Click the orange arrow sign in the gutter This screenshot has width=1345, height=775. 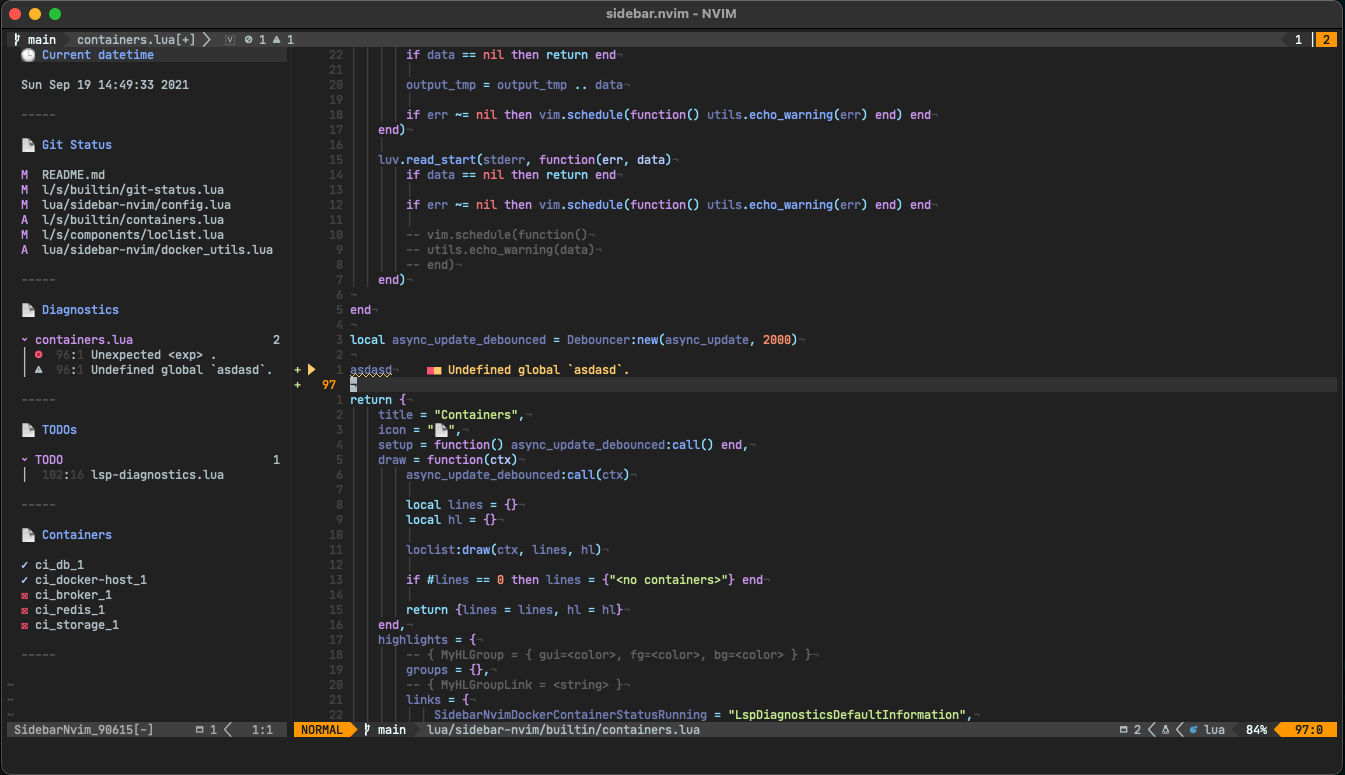pyautogui.click(x=311, y=370)
